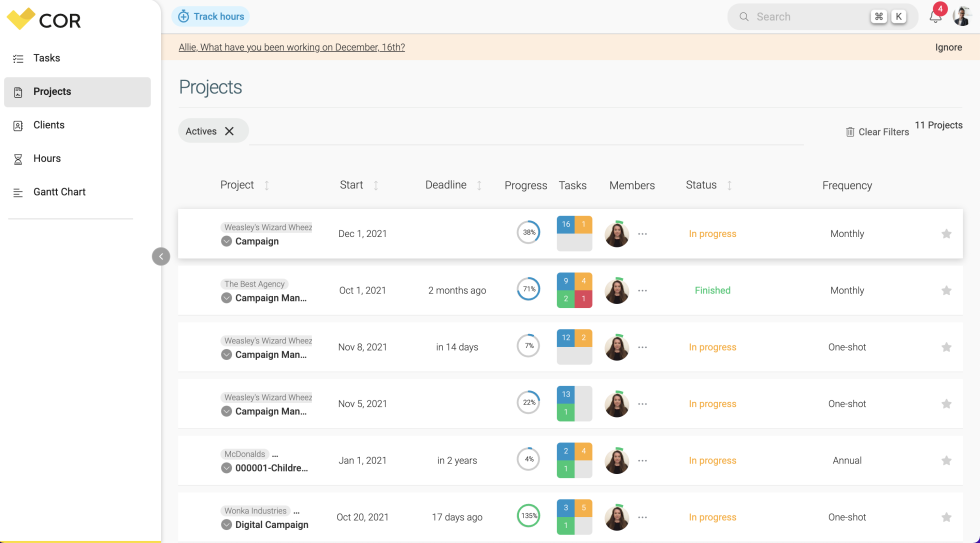This screenshot has width=980, height=543.
Task: Expand the Weasley's Campaign project chevron
Action: click(x=226, y=242)
